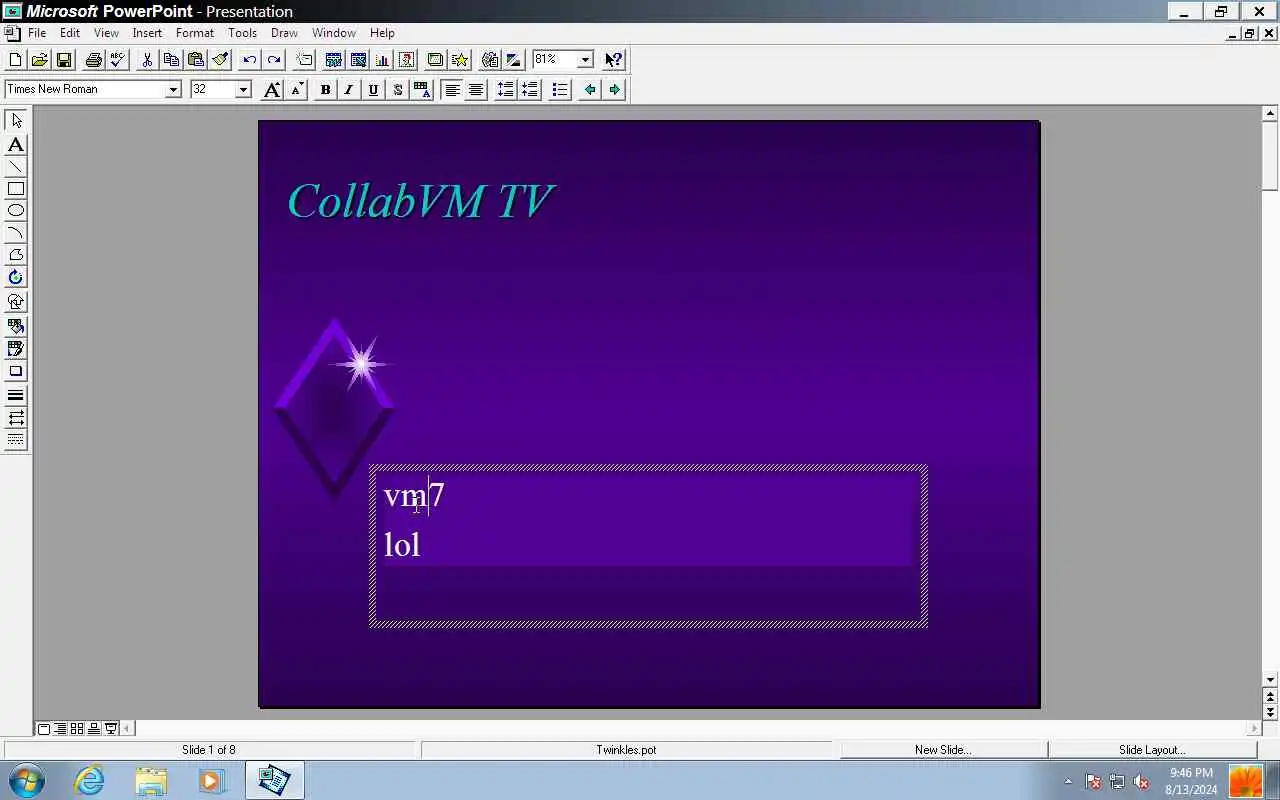Viewport: 1280px width, 800px height.
Task: Open the AutoShapes tool
Action: pos(16,301)
